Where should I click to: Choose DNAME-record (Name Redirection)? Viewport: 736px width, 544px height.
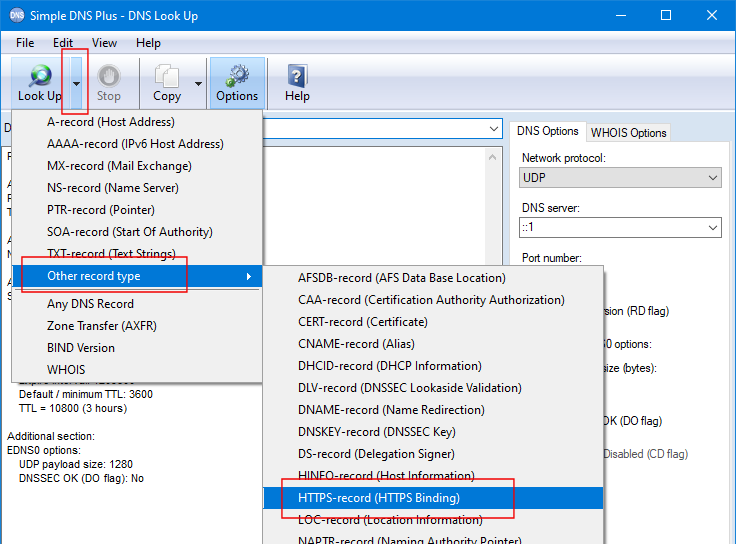click(x=433, y=410)
